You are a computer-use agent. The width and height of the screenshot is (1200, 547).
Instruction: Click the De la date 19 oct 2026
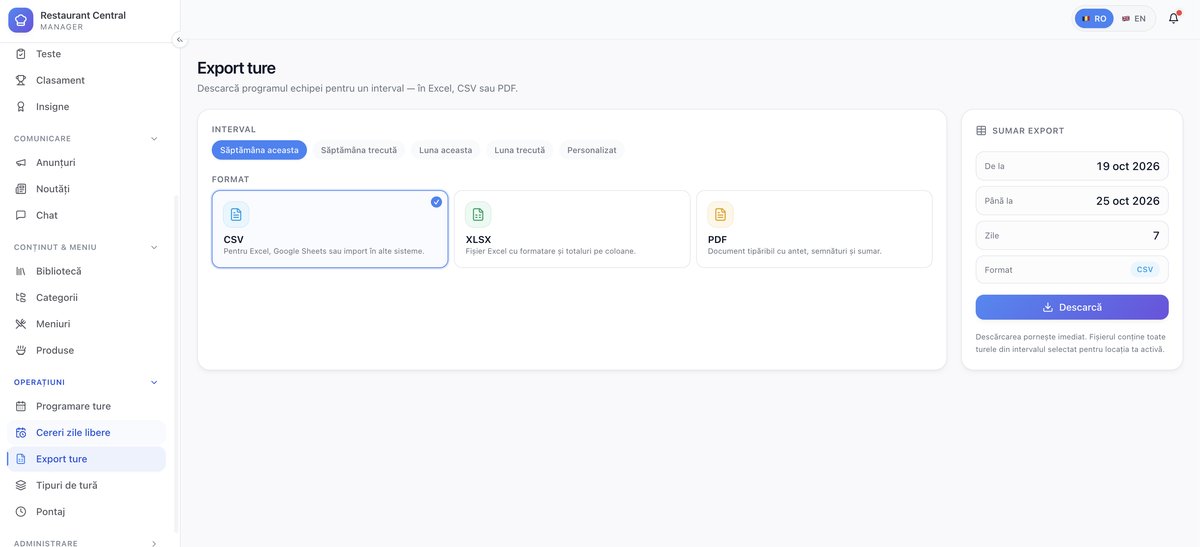click(1128, 166)
